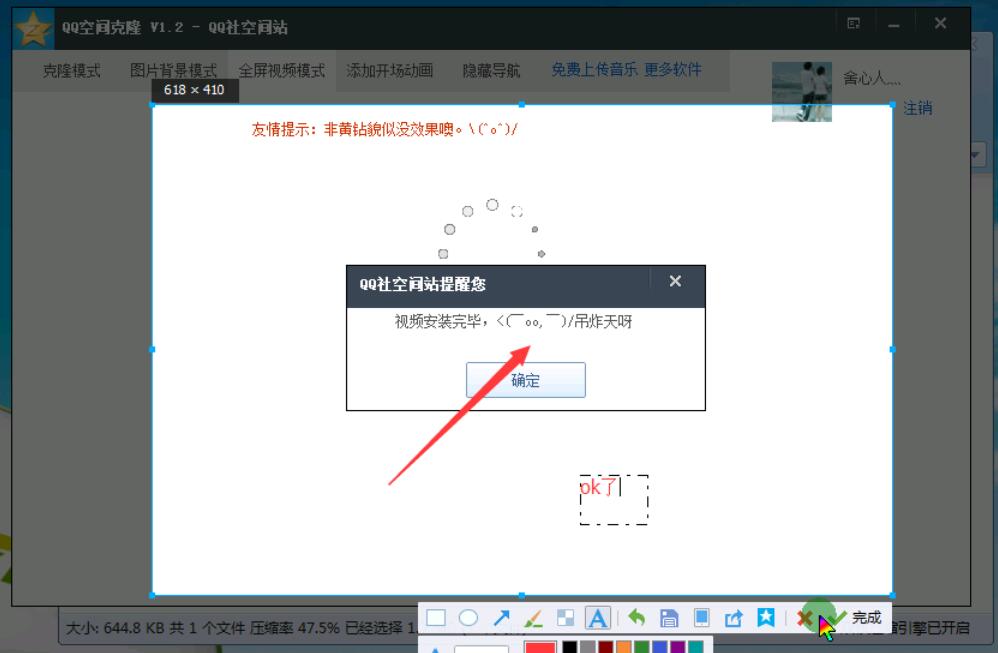
Task: Close the QQ社空间站提醒您 dialog
Action: coord(675,281)
